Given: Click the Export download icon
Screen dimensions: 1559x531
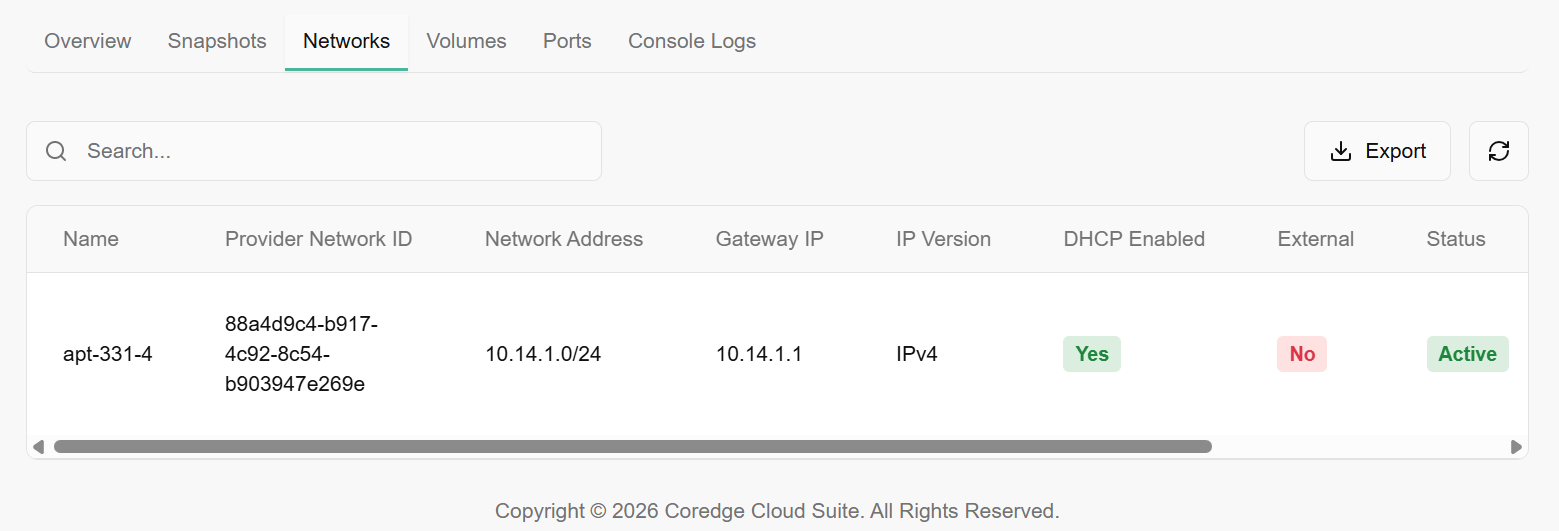Looking at the screenshot, I should click(1340, 151).
